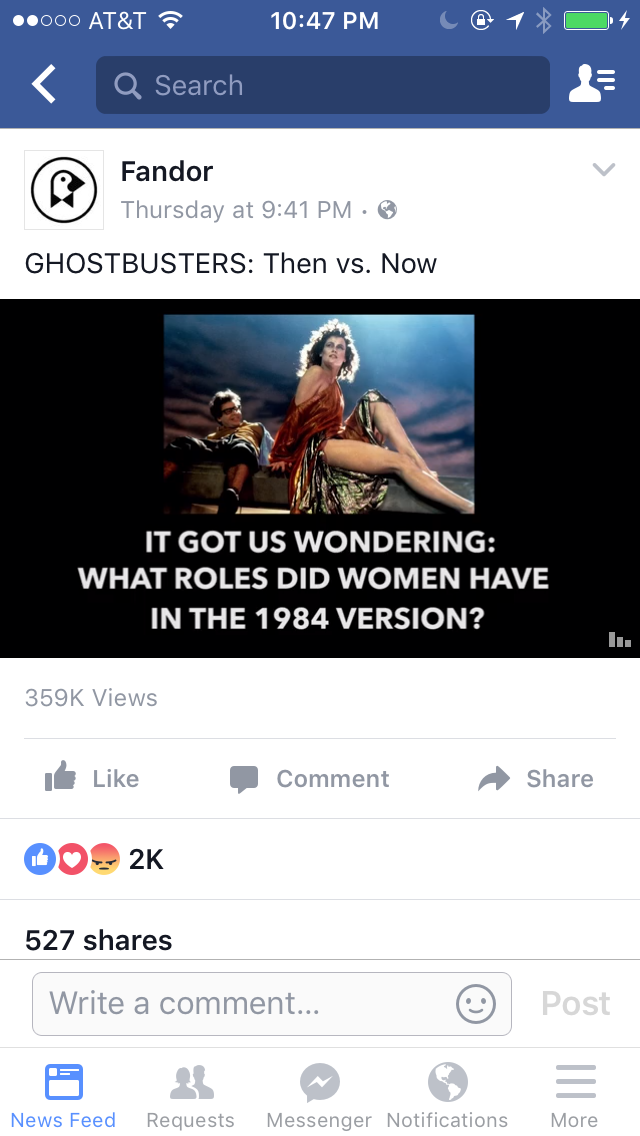Viewport: 640px width, 1136px height.
Task: Comment on the post
Action: click(309, 778)
